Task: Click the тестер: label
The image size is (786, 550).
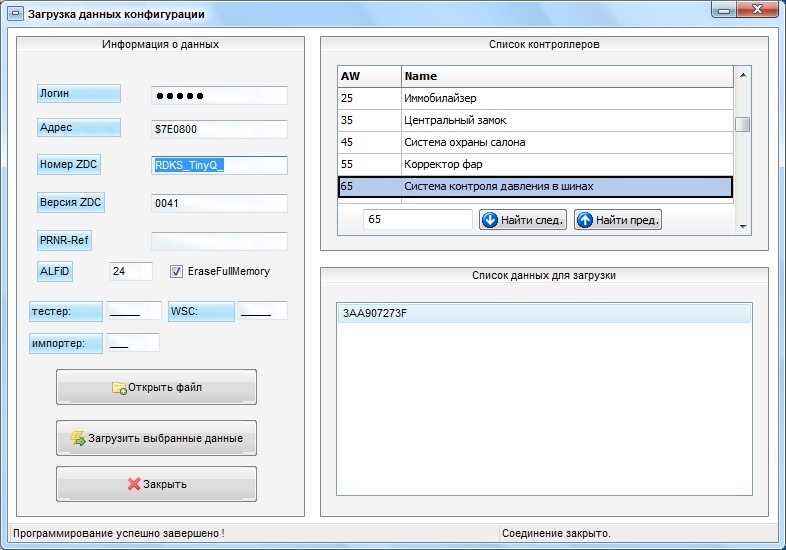Action: 66,311
